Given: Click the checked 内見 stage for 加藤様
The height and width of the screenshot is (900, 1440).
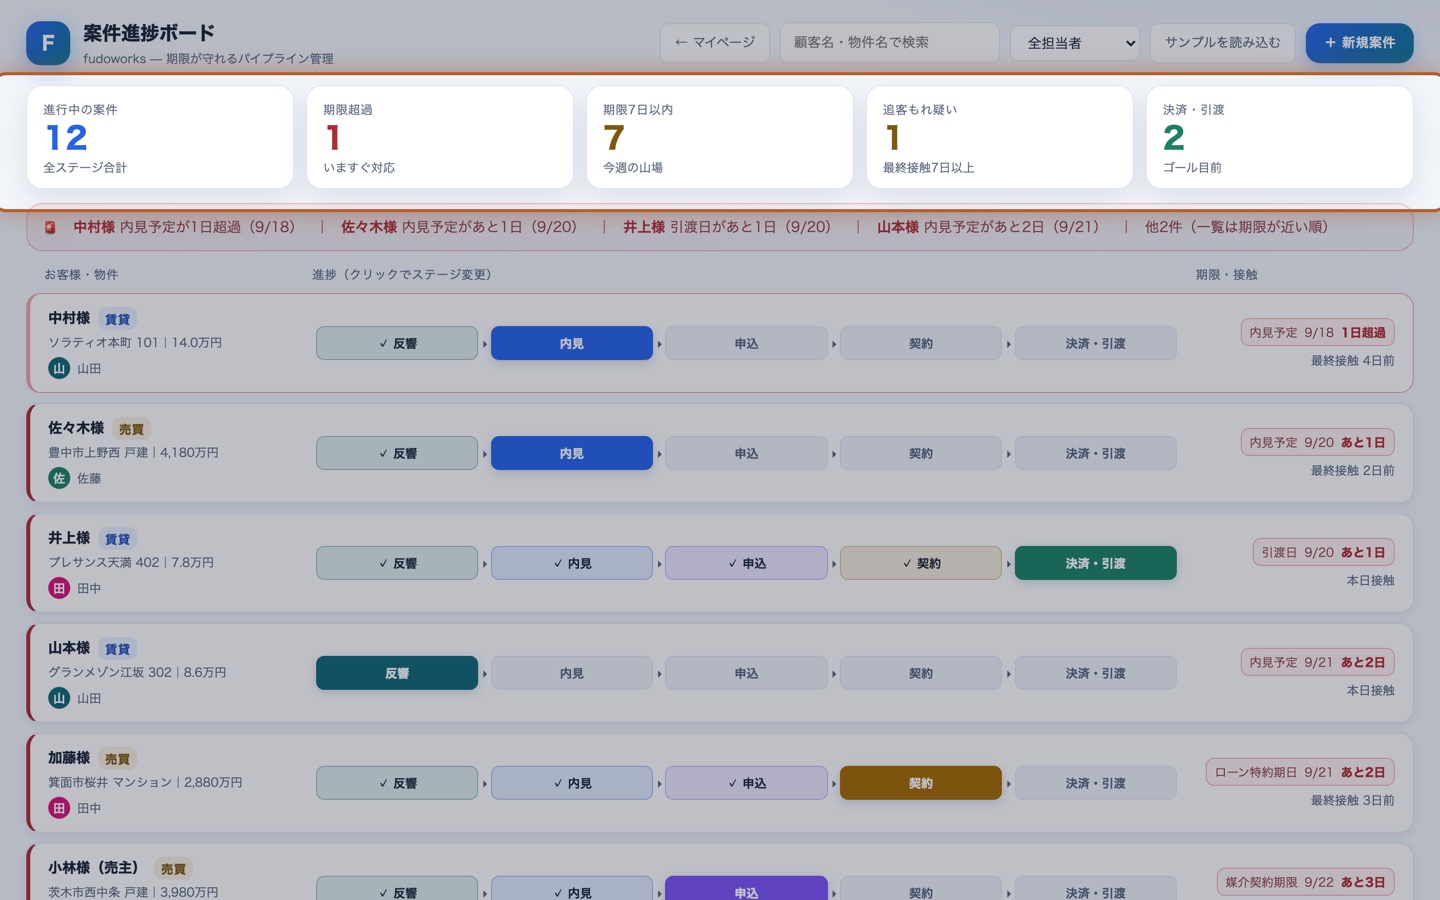Looking at the screenshot, I should click(572, 783).
